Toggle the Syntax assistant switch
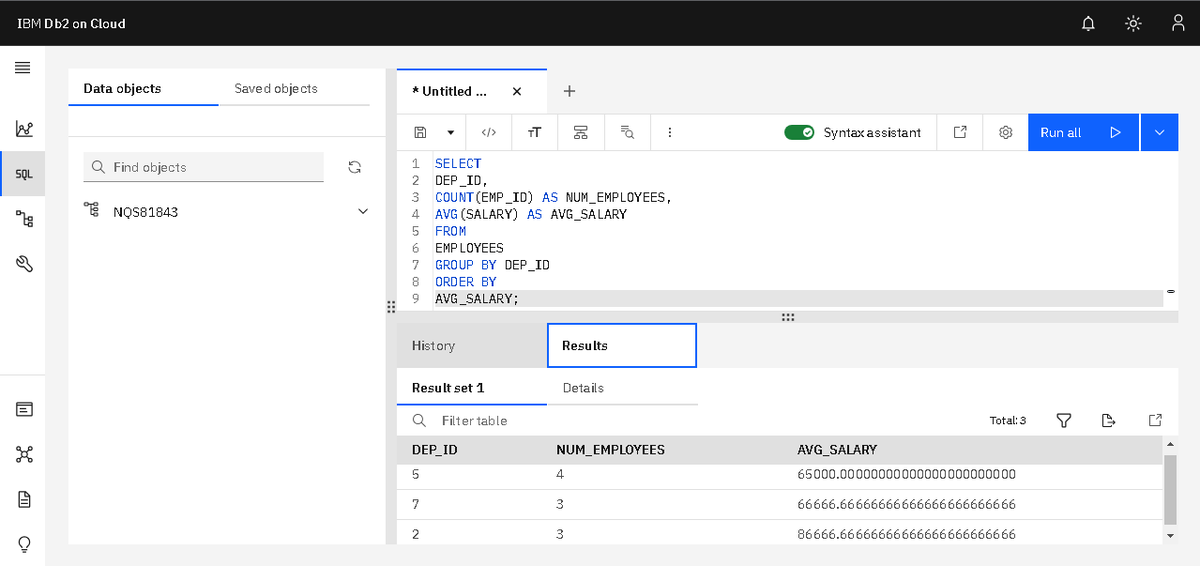Viewport: 1200px width, 566px height. click(x=800, y=132)
